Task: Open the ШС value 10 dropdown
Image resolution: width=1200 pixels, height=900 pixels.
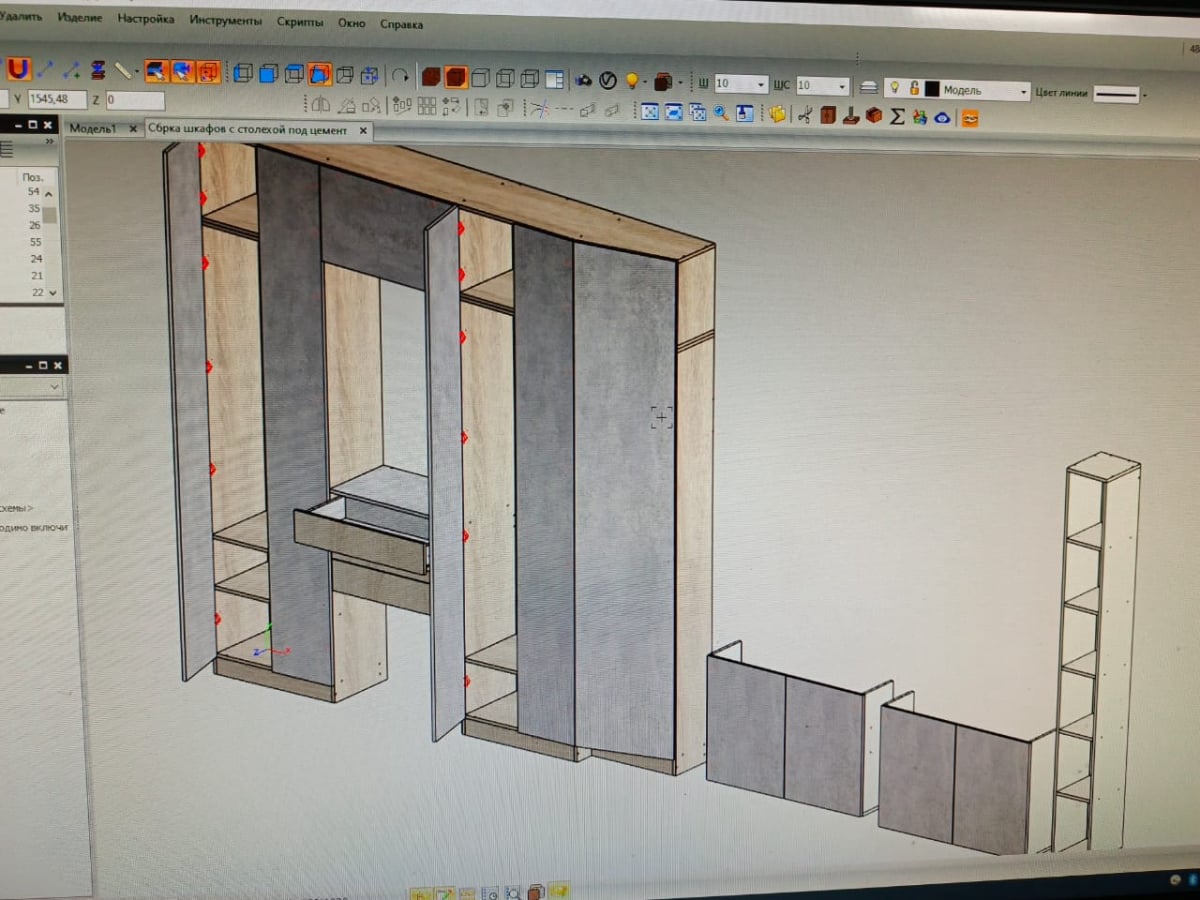Action: 823,86
